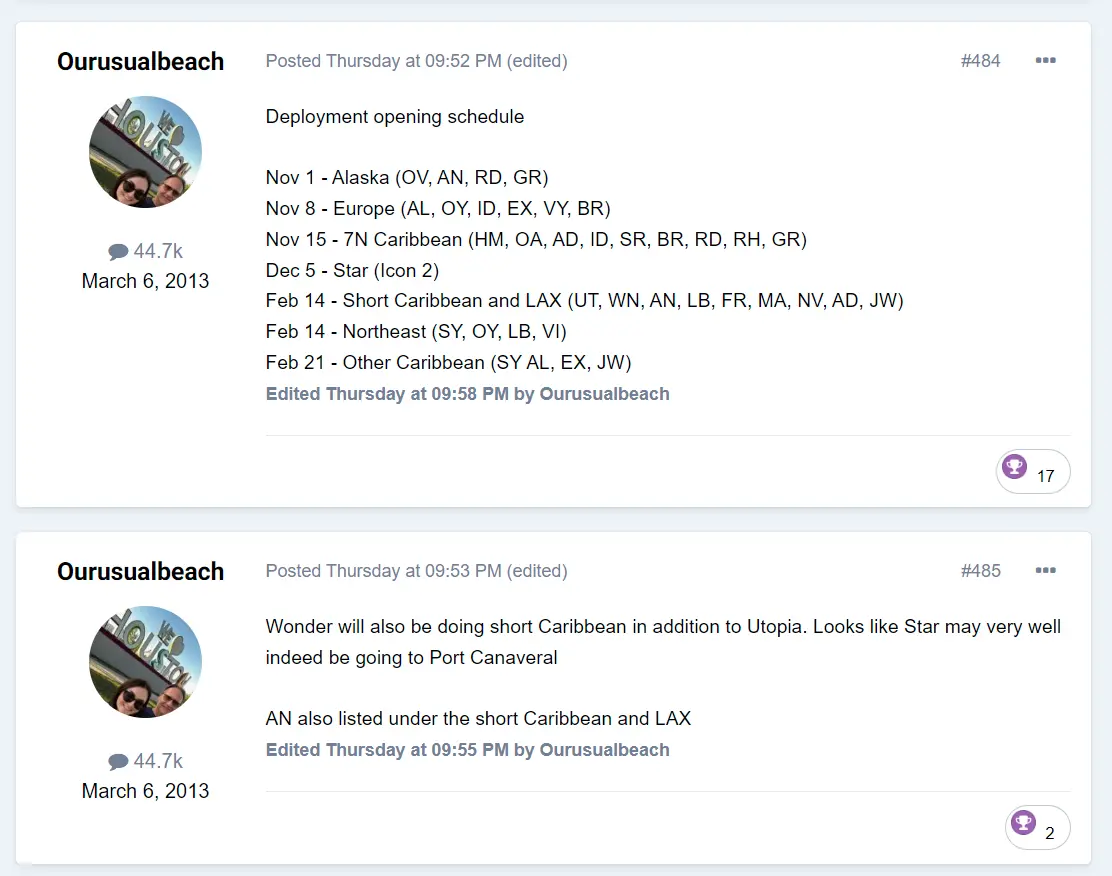Click 'Posted Thursday at 09:52 PM' timestamp
This screenshot has height=876, width=1112.
coord(383,61)
